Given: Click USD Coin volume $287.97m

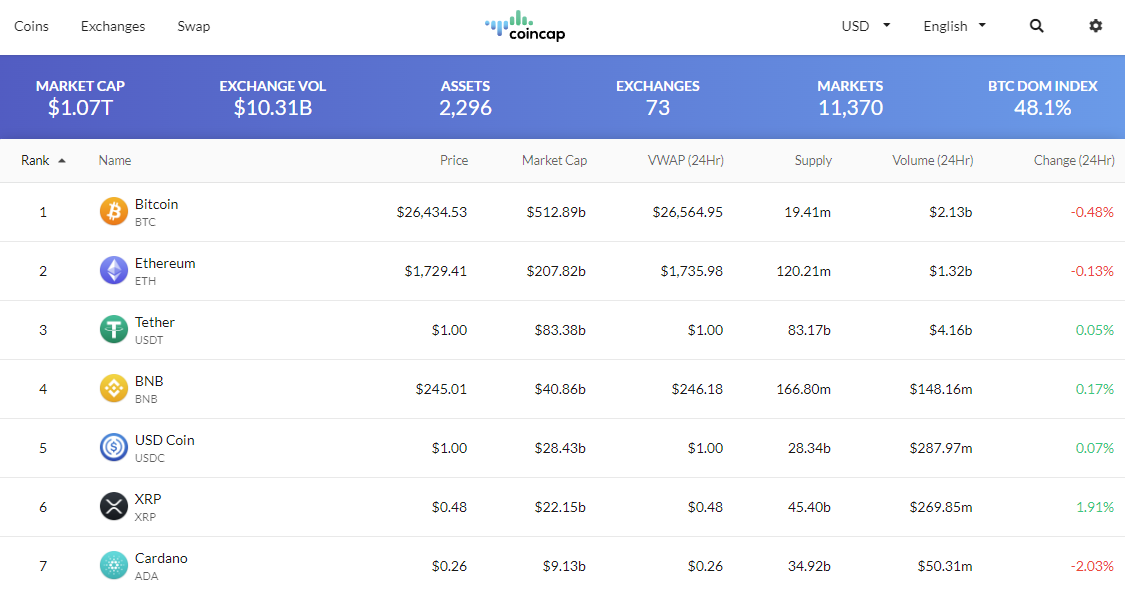Looking at the screenshot, I should coord(941,447).
